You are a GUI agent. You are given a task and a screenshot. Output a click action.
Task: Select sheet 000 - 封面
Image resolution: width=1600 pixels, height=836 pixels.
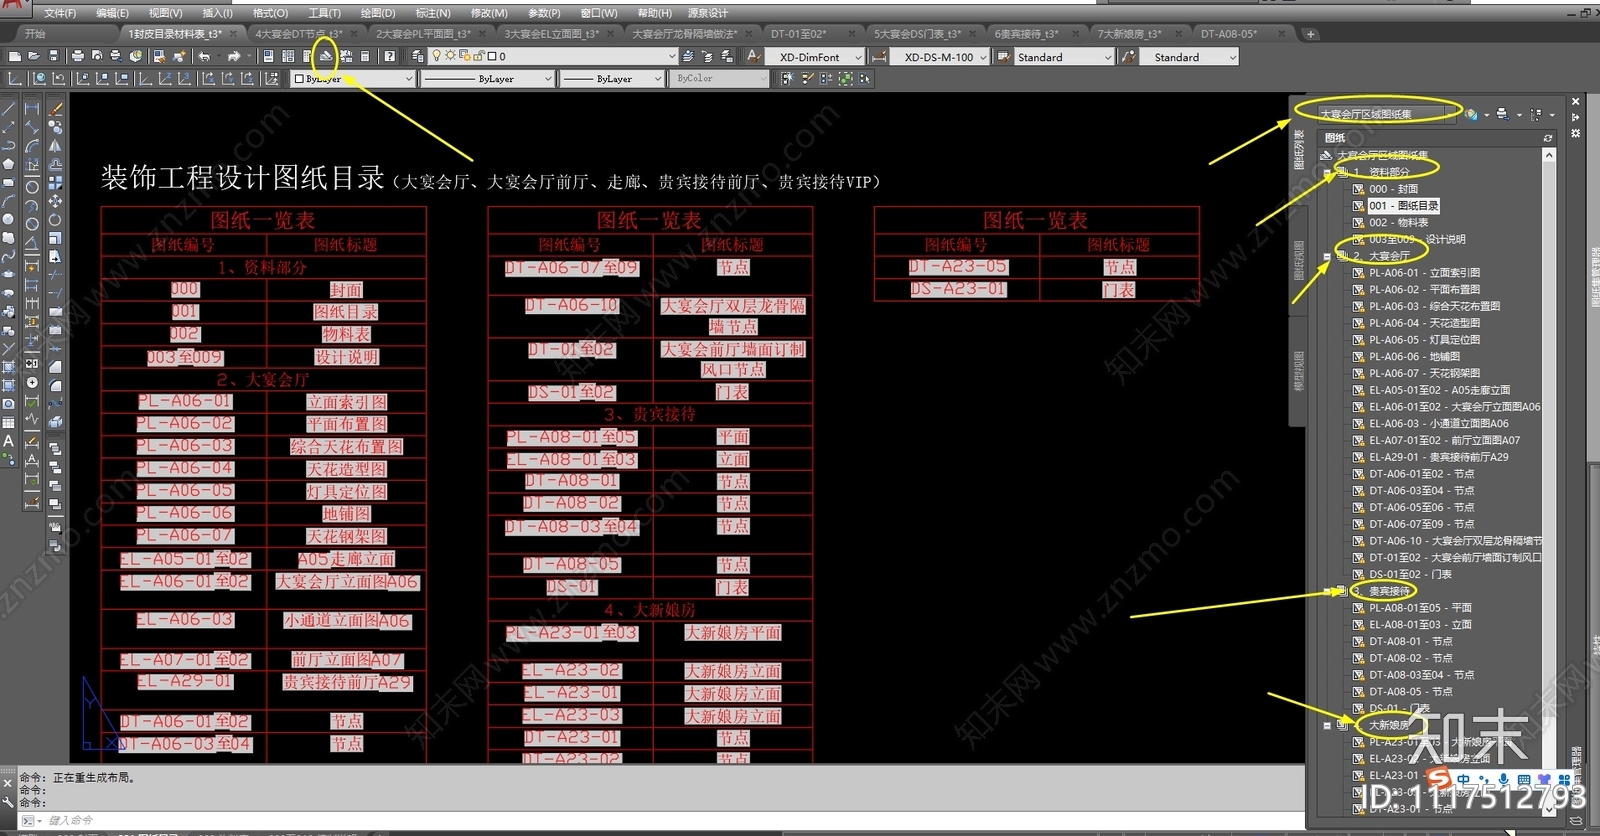(x=1393, y=189)
